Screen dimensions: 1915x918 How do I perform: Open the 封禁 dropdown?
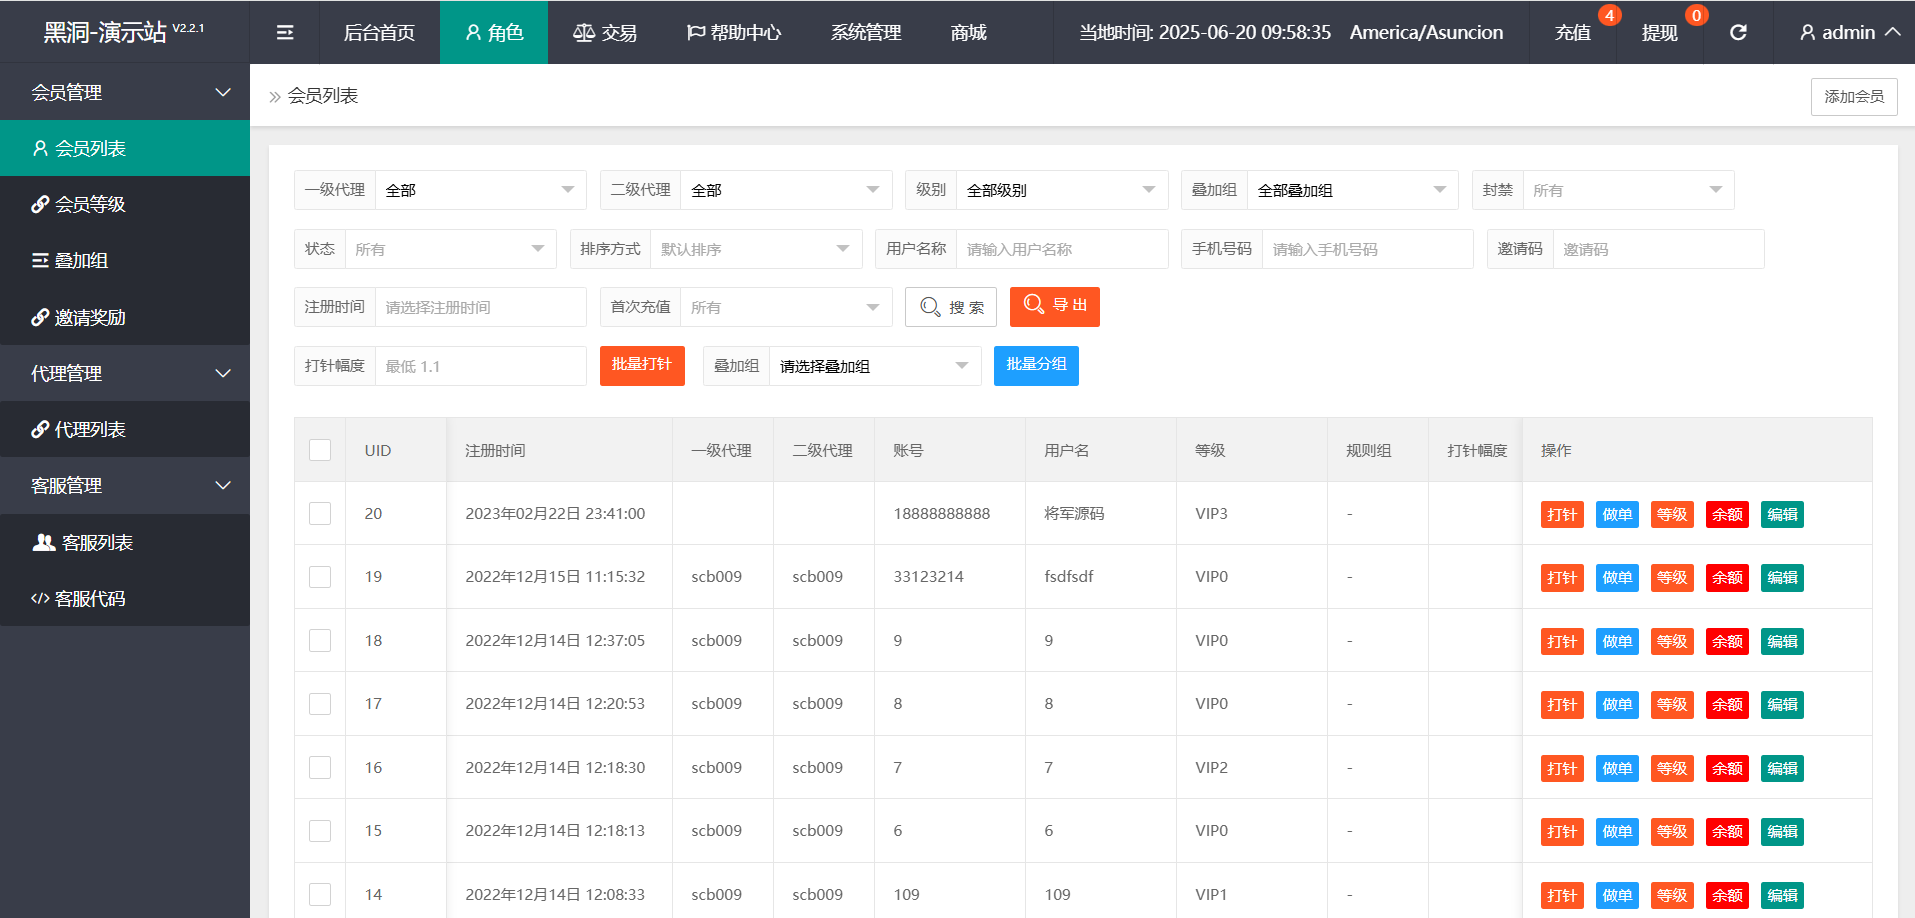point(1628,190)
